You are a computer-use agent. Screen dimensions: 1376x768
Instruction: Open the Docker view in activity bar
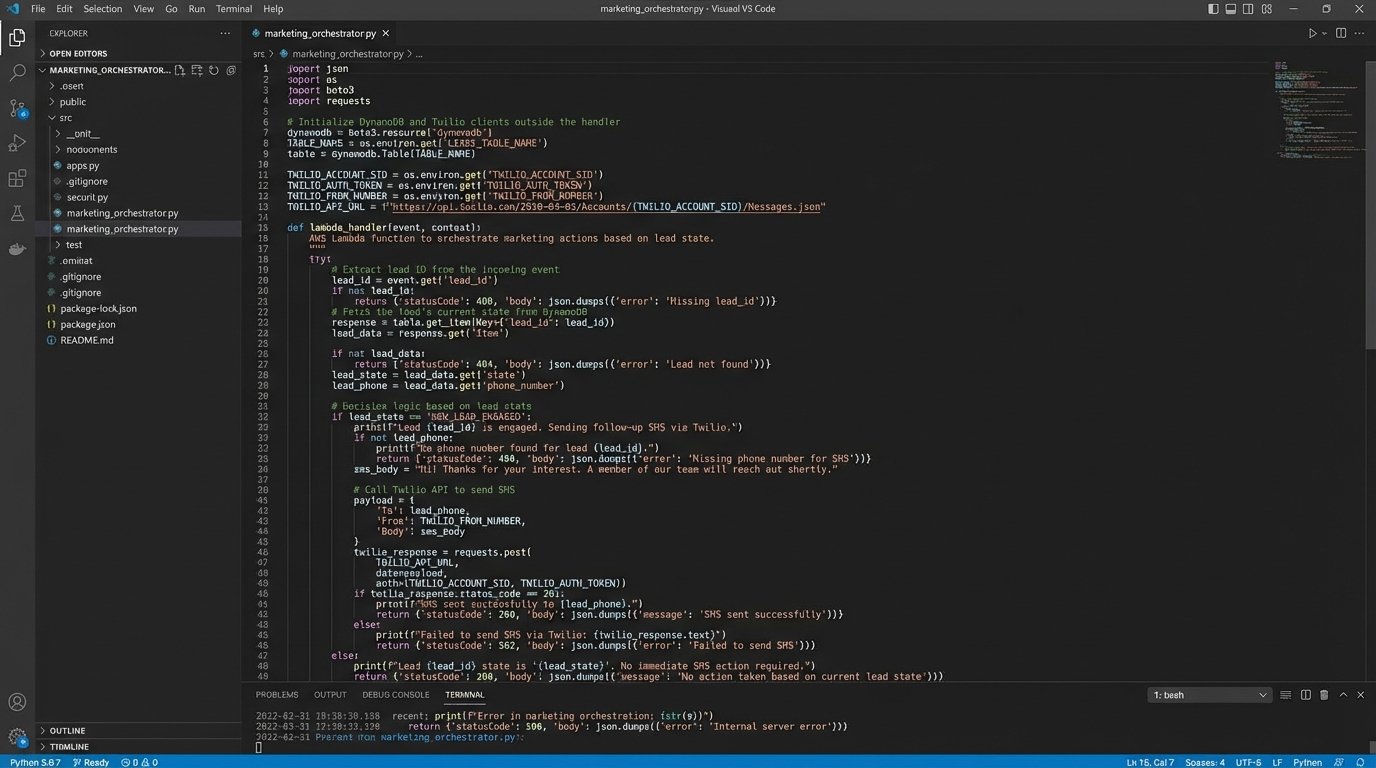click(x=17, y=249)
